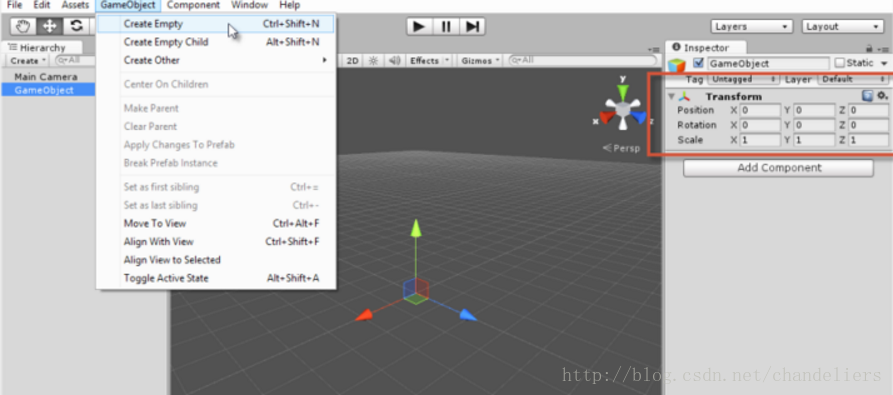
Task: Click the Position Y field
Action: coord(814,110)
